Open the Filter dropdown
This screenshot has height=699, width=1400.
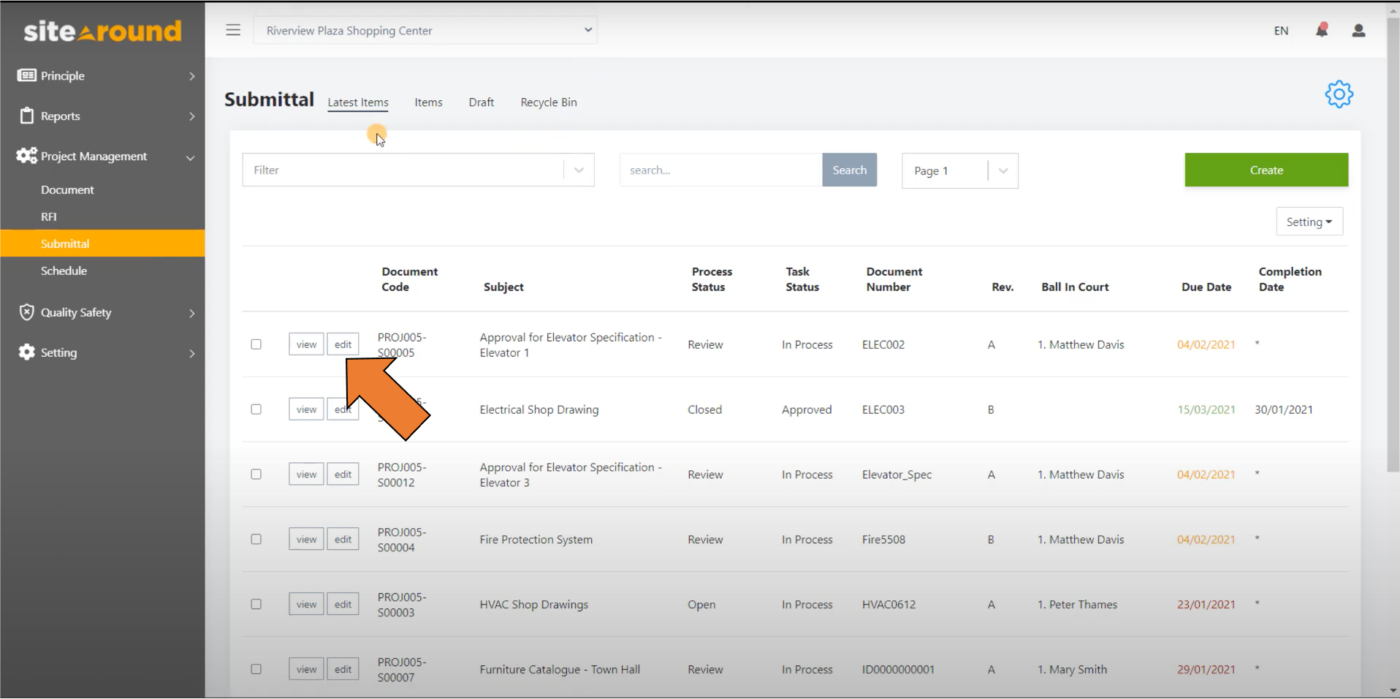pyautogui.click(x=418, y=170)
